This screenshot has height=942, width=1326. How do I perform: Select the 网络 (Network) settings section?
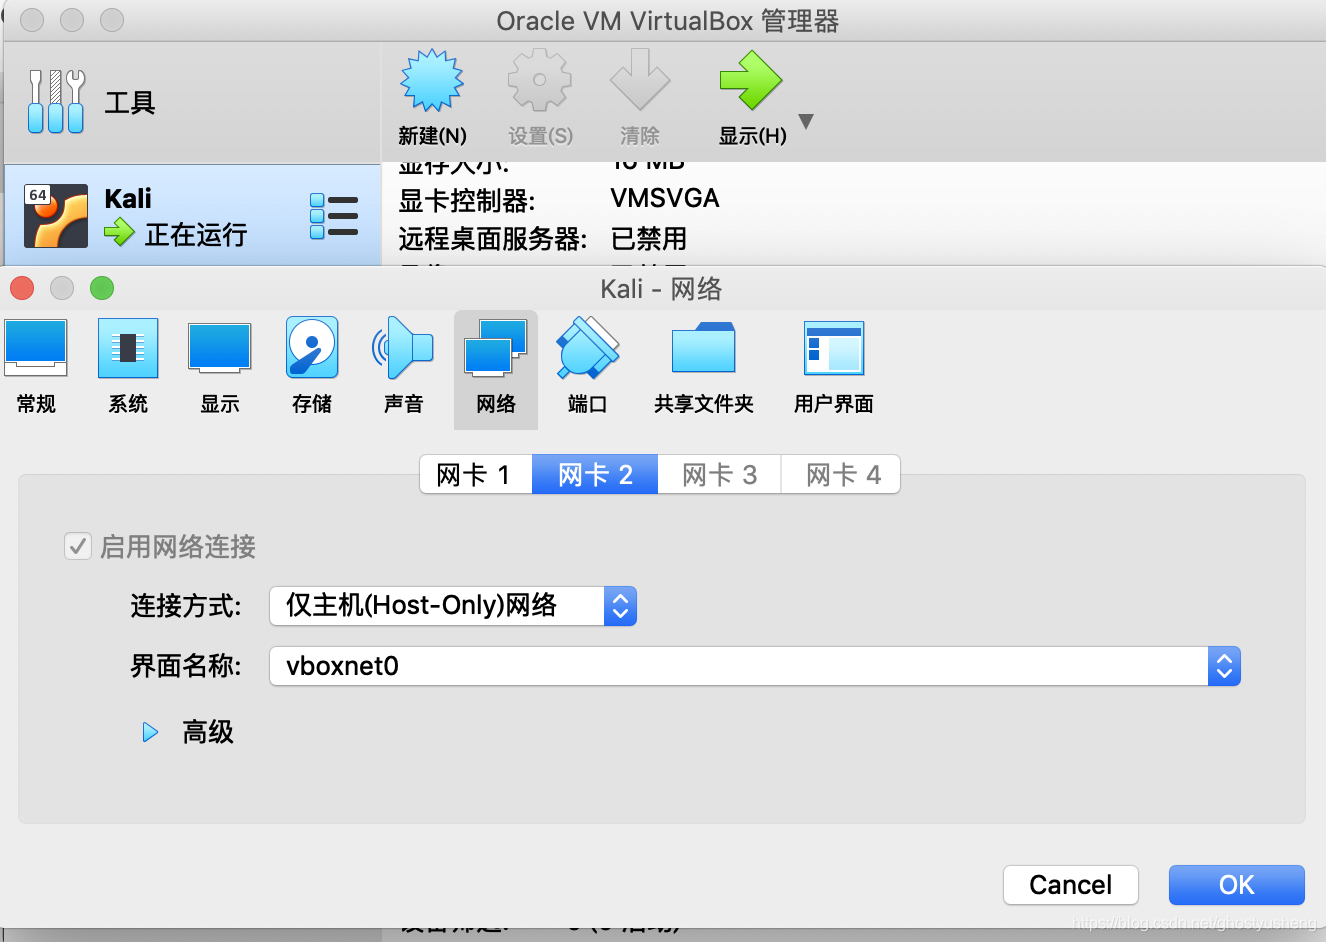pos(496,368)
